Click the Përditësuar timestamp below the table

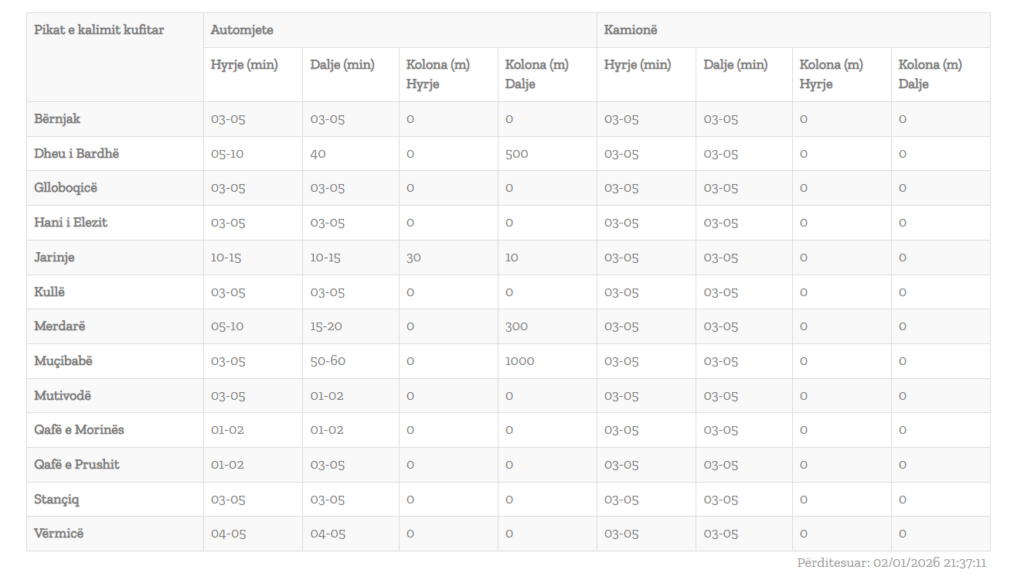click(x=892, y=563)
